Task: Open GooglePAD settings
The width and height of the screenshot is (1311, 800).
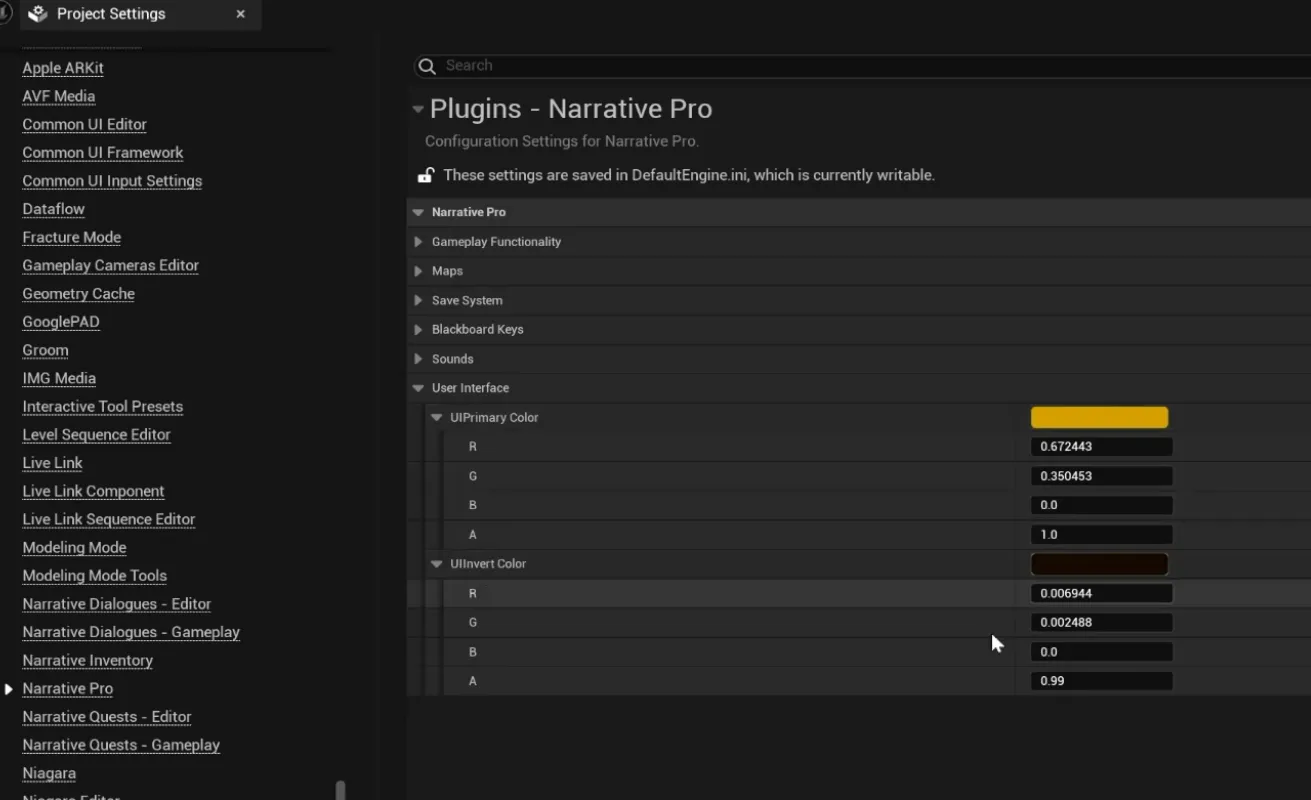Action: (61, 322)
